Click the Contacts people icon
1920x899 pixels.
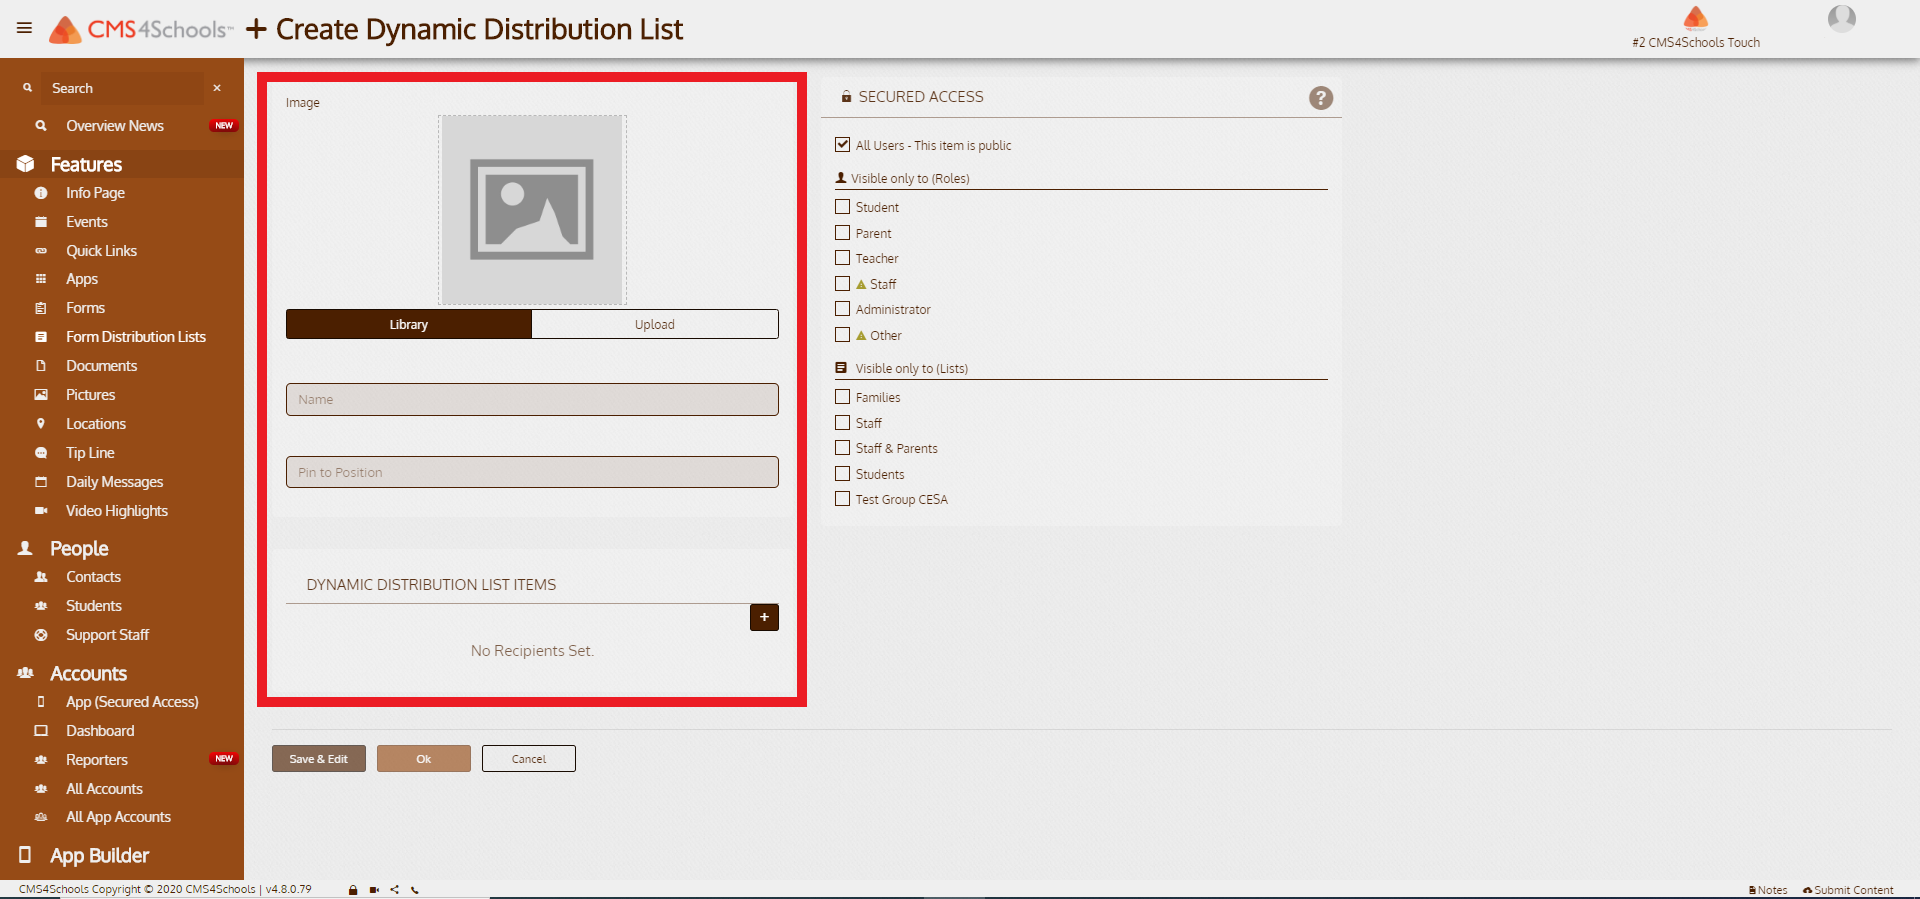pyautogui.click(x=41, y=577)
